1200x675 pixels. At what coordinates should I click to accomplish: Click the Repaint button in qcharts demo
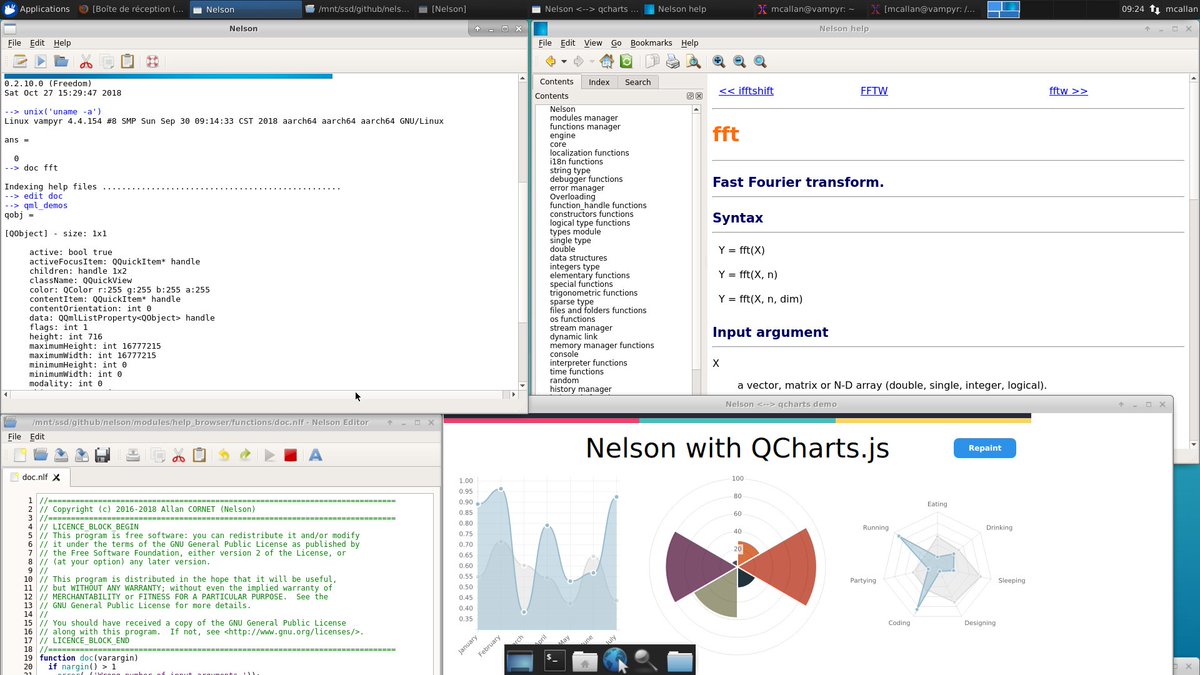(984, 448)
